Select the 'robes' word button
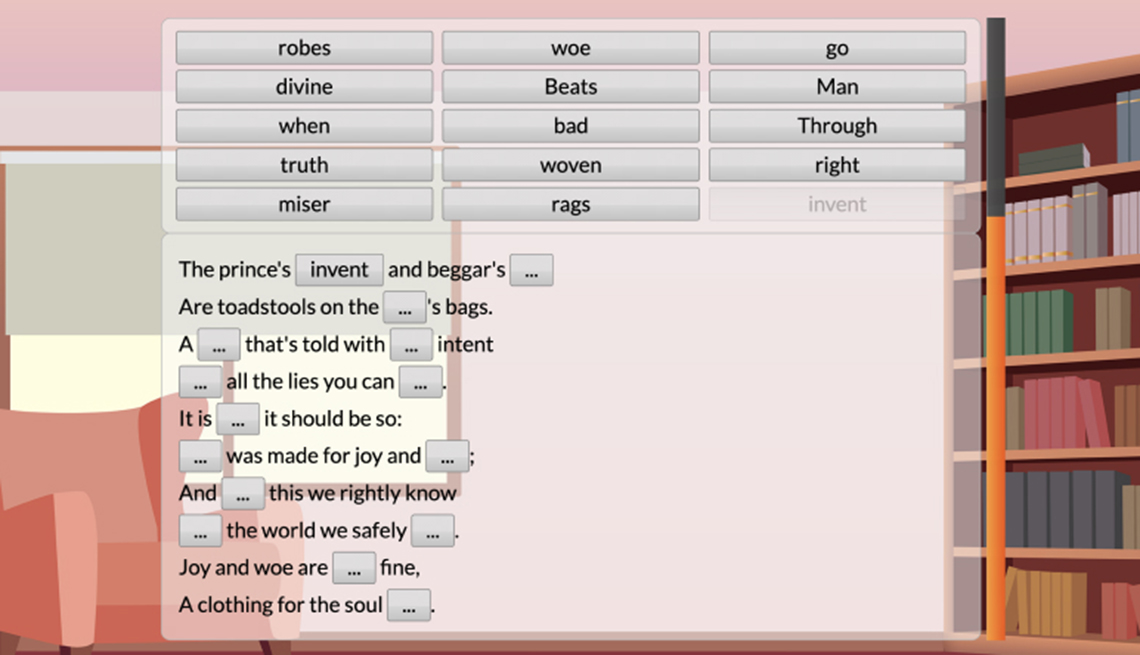The height and width of the screenshot is (655, 1140). pyautogui.click(x=304, y=48)
